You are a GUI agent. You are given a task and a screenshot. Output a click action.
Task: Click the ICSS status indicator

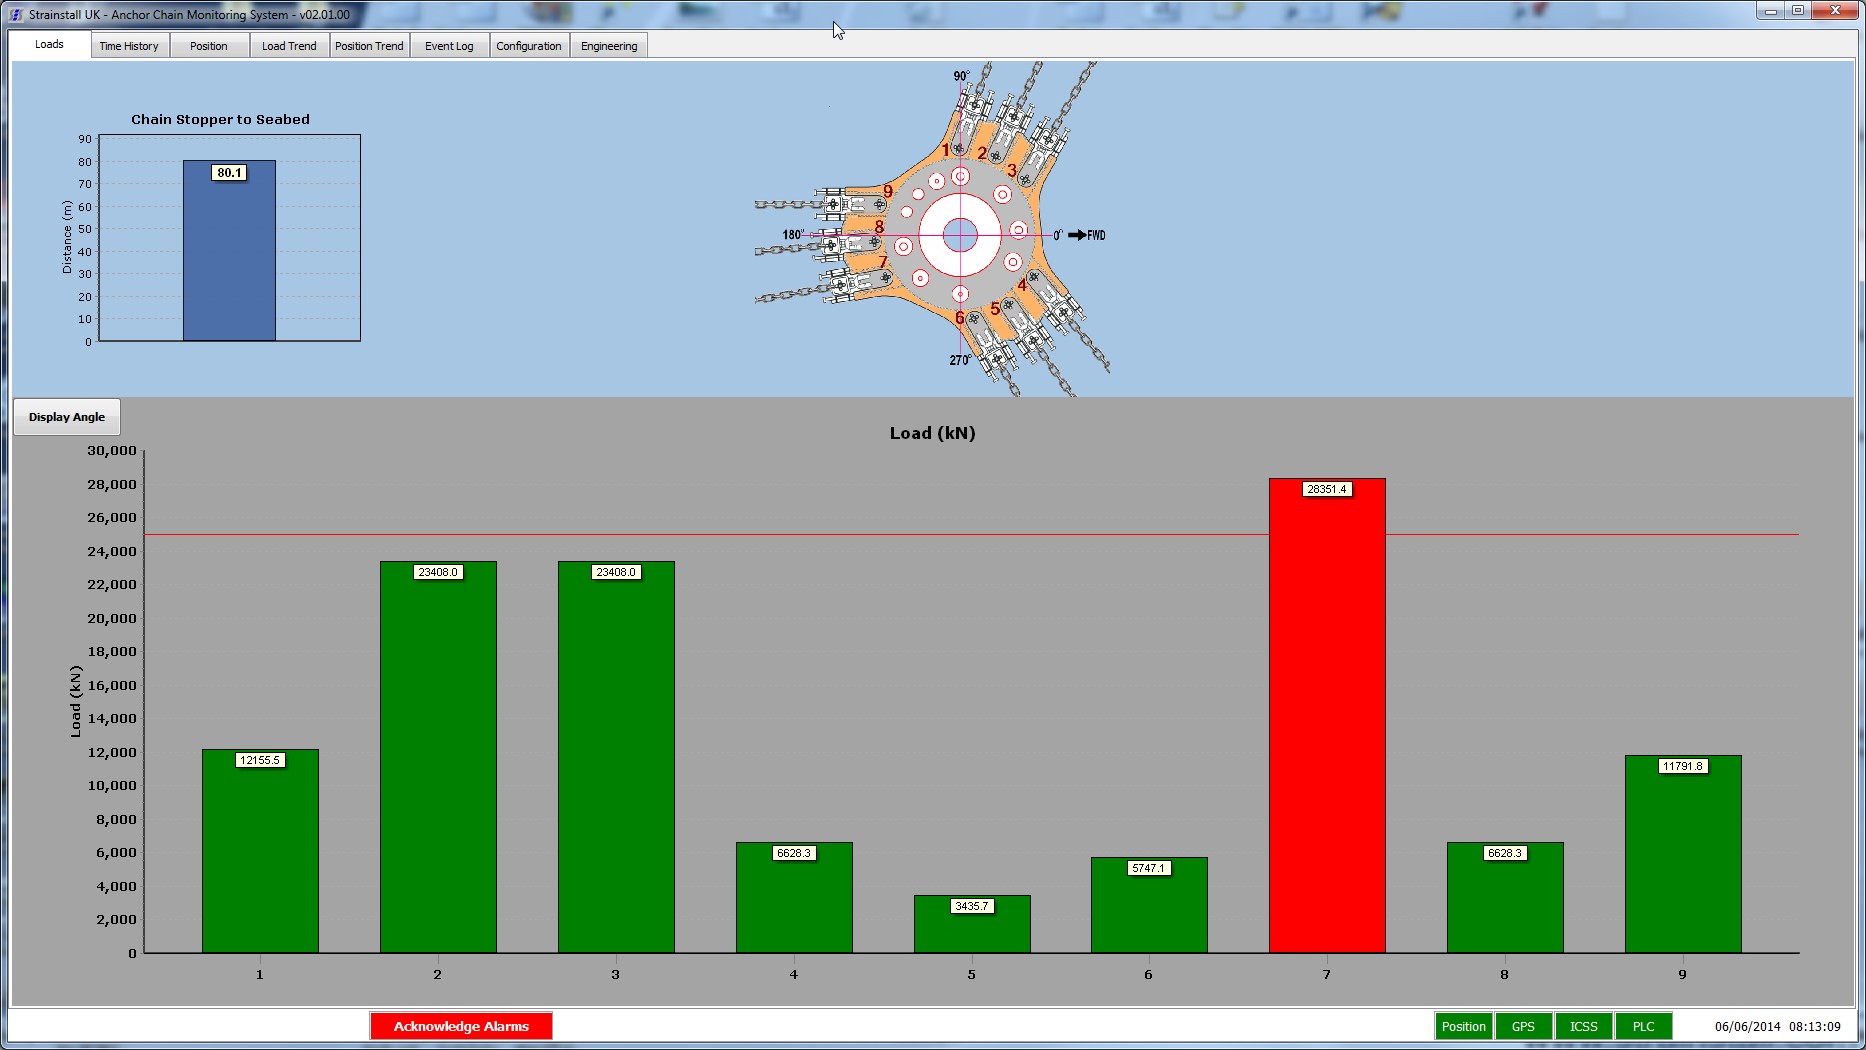point(1583,1026)
